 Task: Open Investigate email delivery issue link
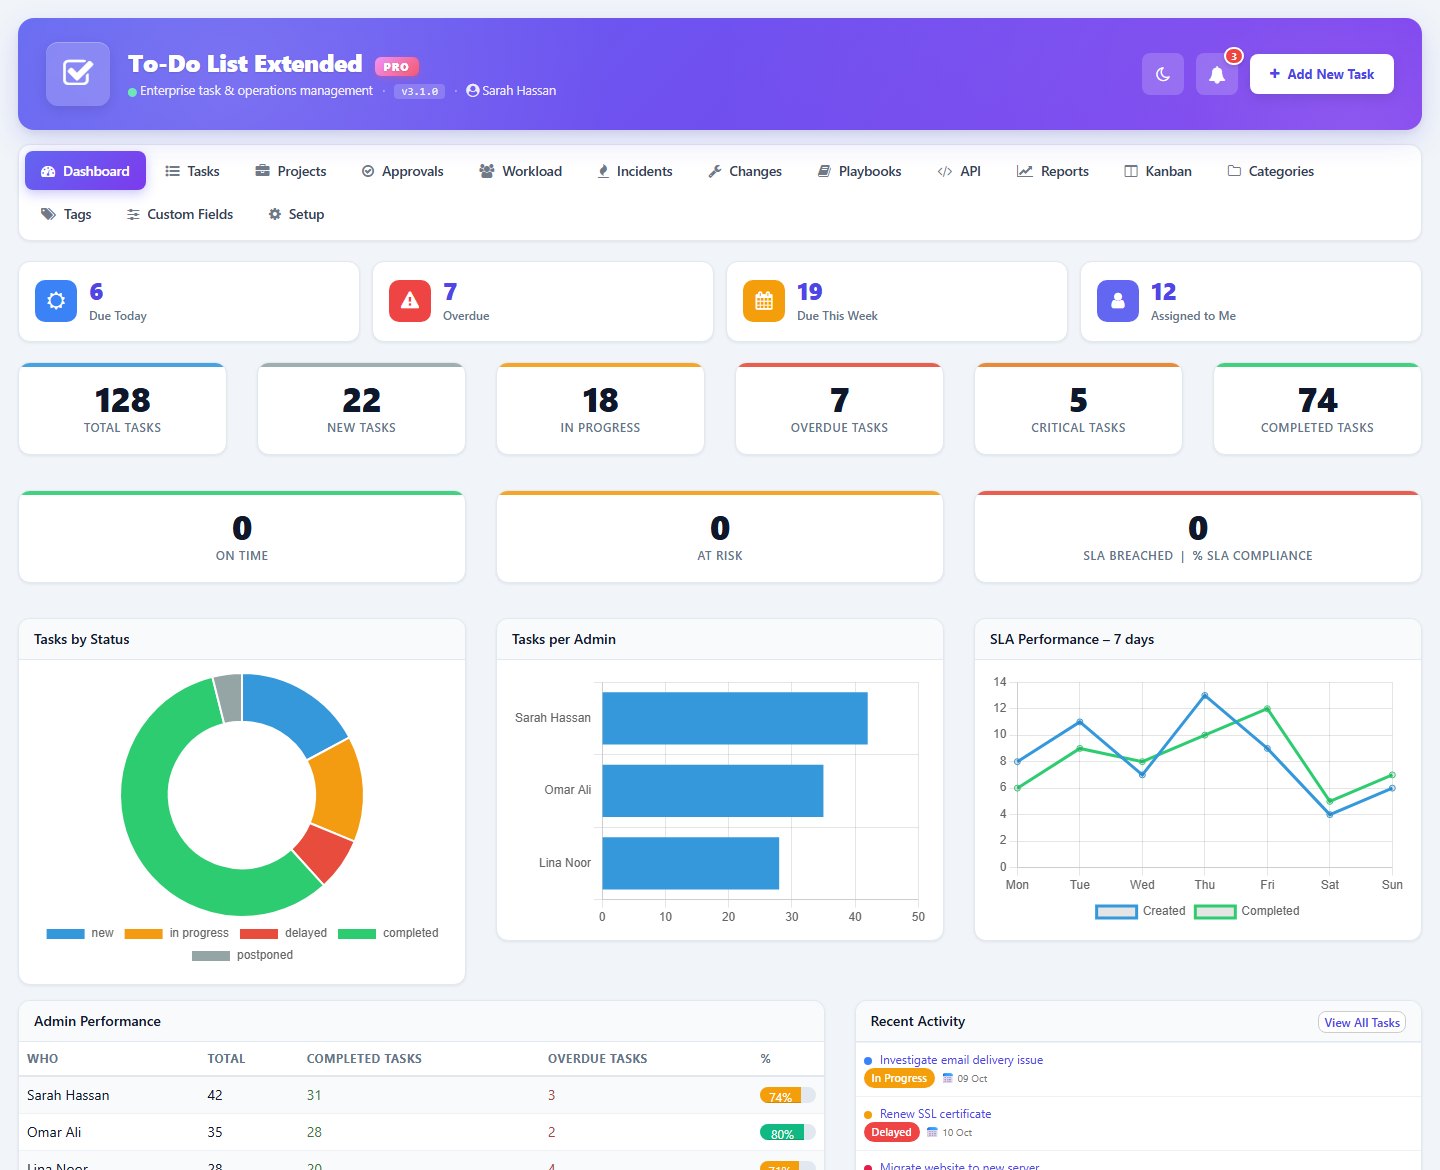point(961,1060)
